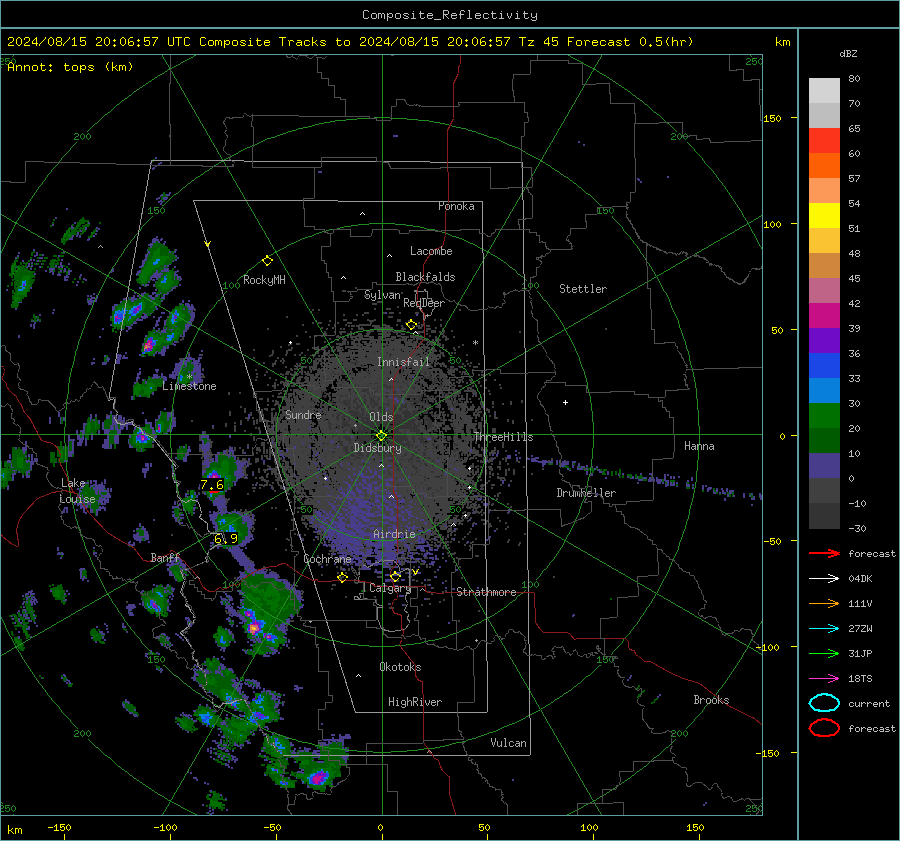This screenshot has width=900, height=841.
Task: Click the yellow diamond marker at radar center
Action: click(x=381, y=436)
